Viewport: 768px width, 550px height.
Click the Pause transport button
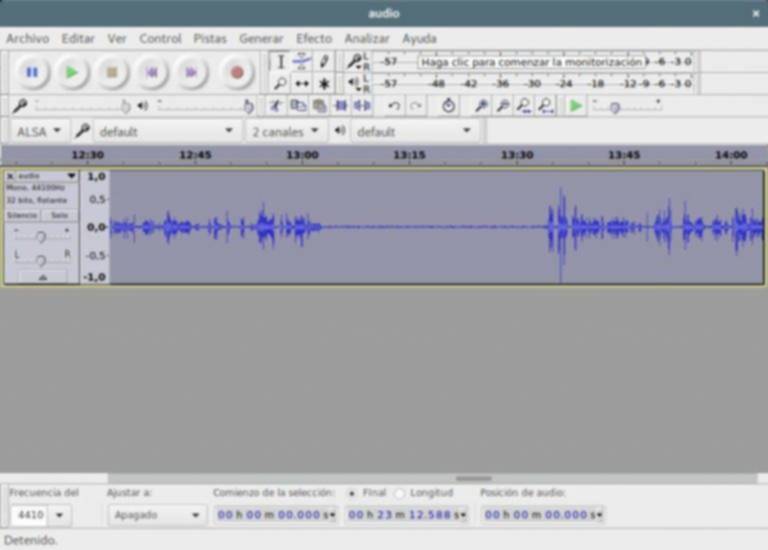tap(32, 72)
